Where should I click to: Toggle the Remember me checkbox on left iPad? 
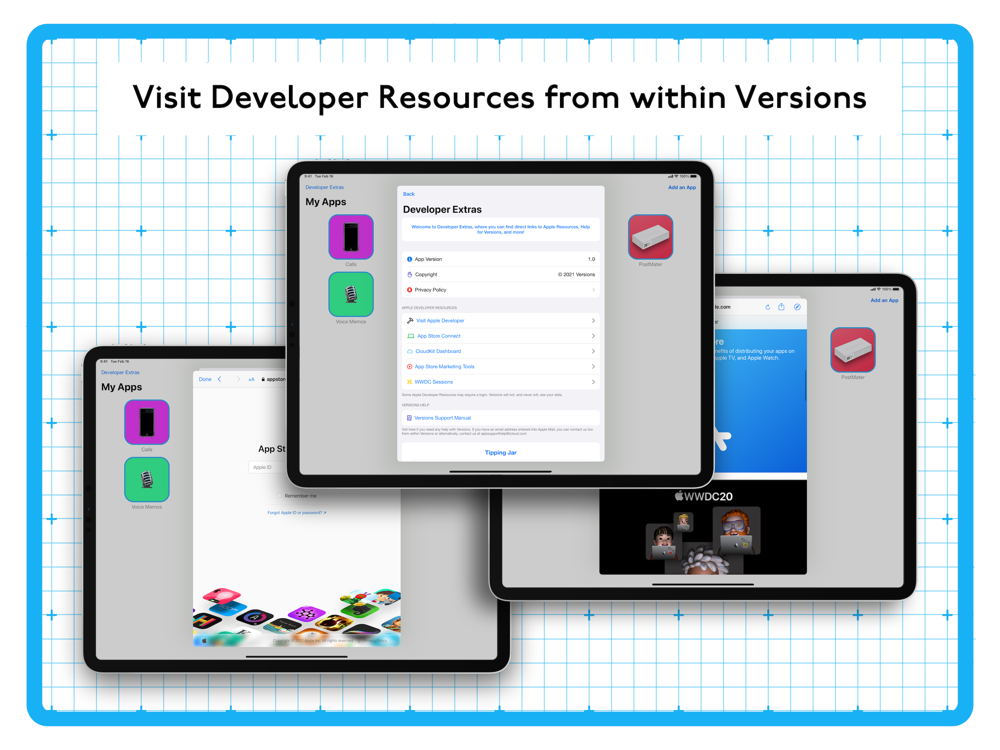point(280,496)
